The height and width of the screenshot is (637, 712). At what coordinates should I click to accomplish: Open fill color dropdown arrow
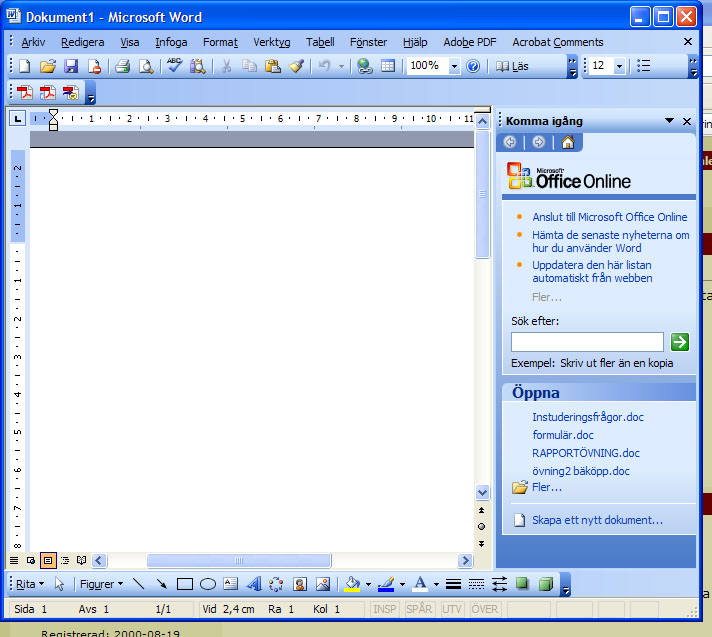click(368, 584)
